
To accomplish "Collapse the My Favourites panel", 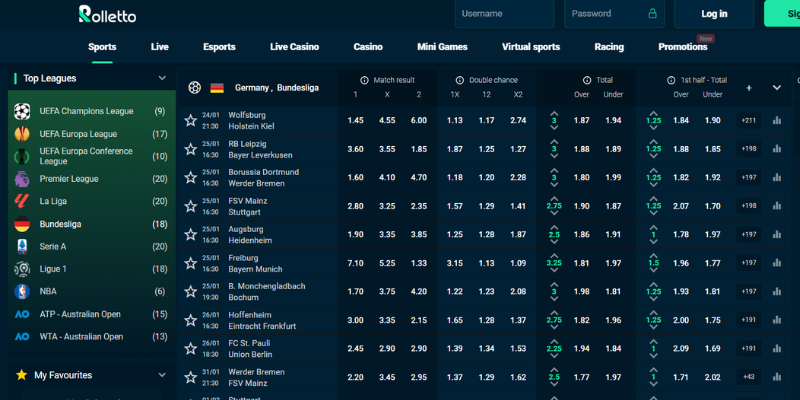I will [162, 375].
